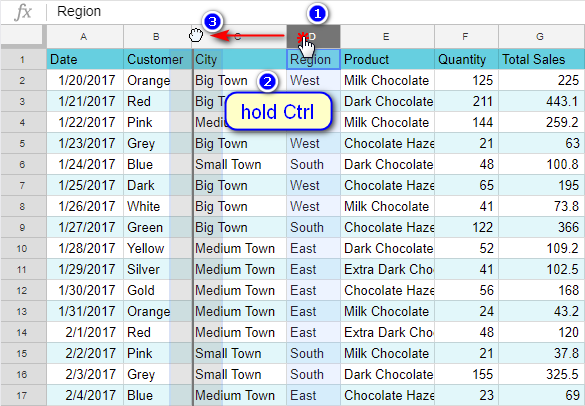Select row 5 header
Screen dimensions: 585x406
(23, 143)
